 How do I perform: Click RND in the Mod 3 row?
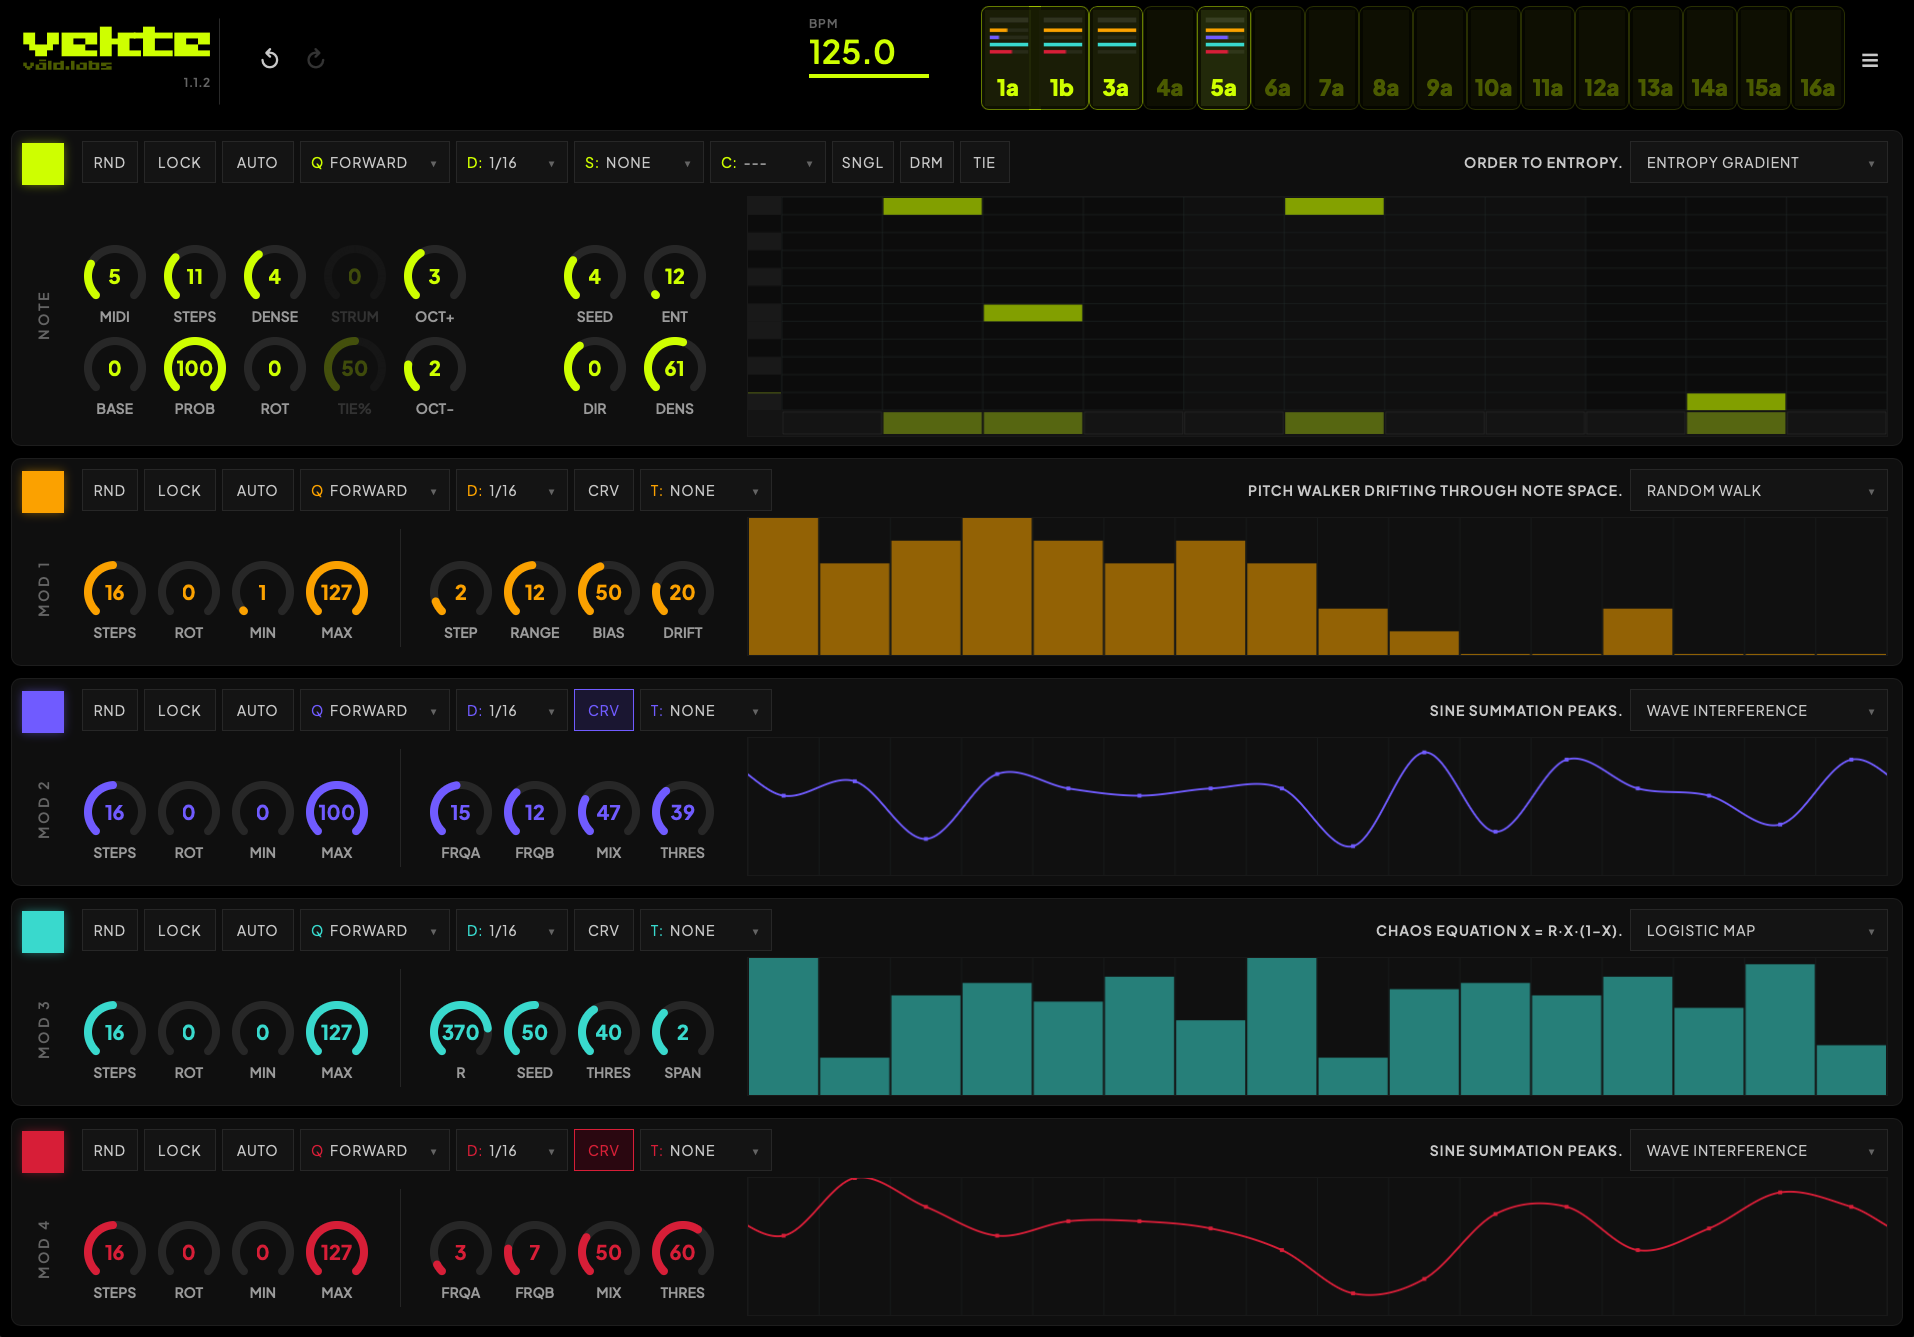(x=109, y=931)
